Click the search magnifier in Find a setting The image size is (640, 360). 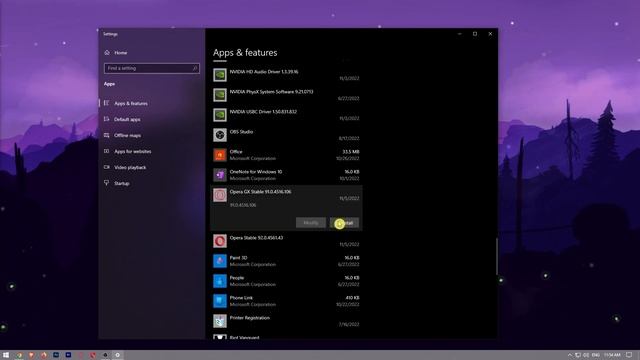click(x=195, y=68)
